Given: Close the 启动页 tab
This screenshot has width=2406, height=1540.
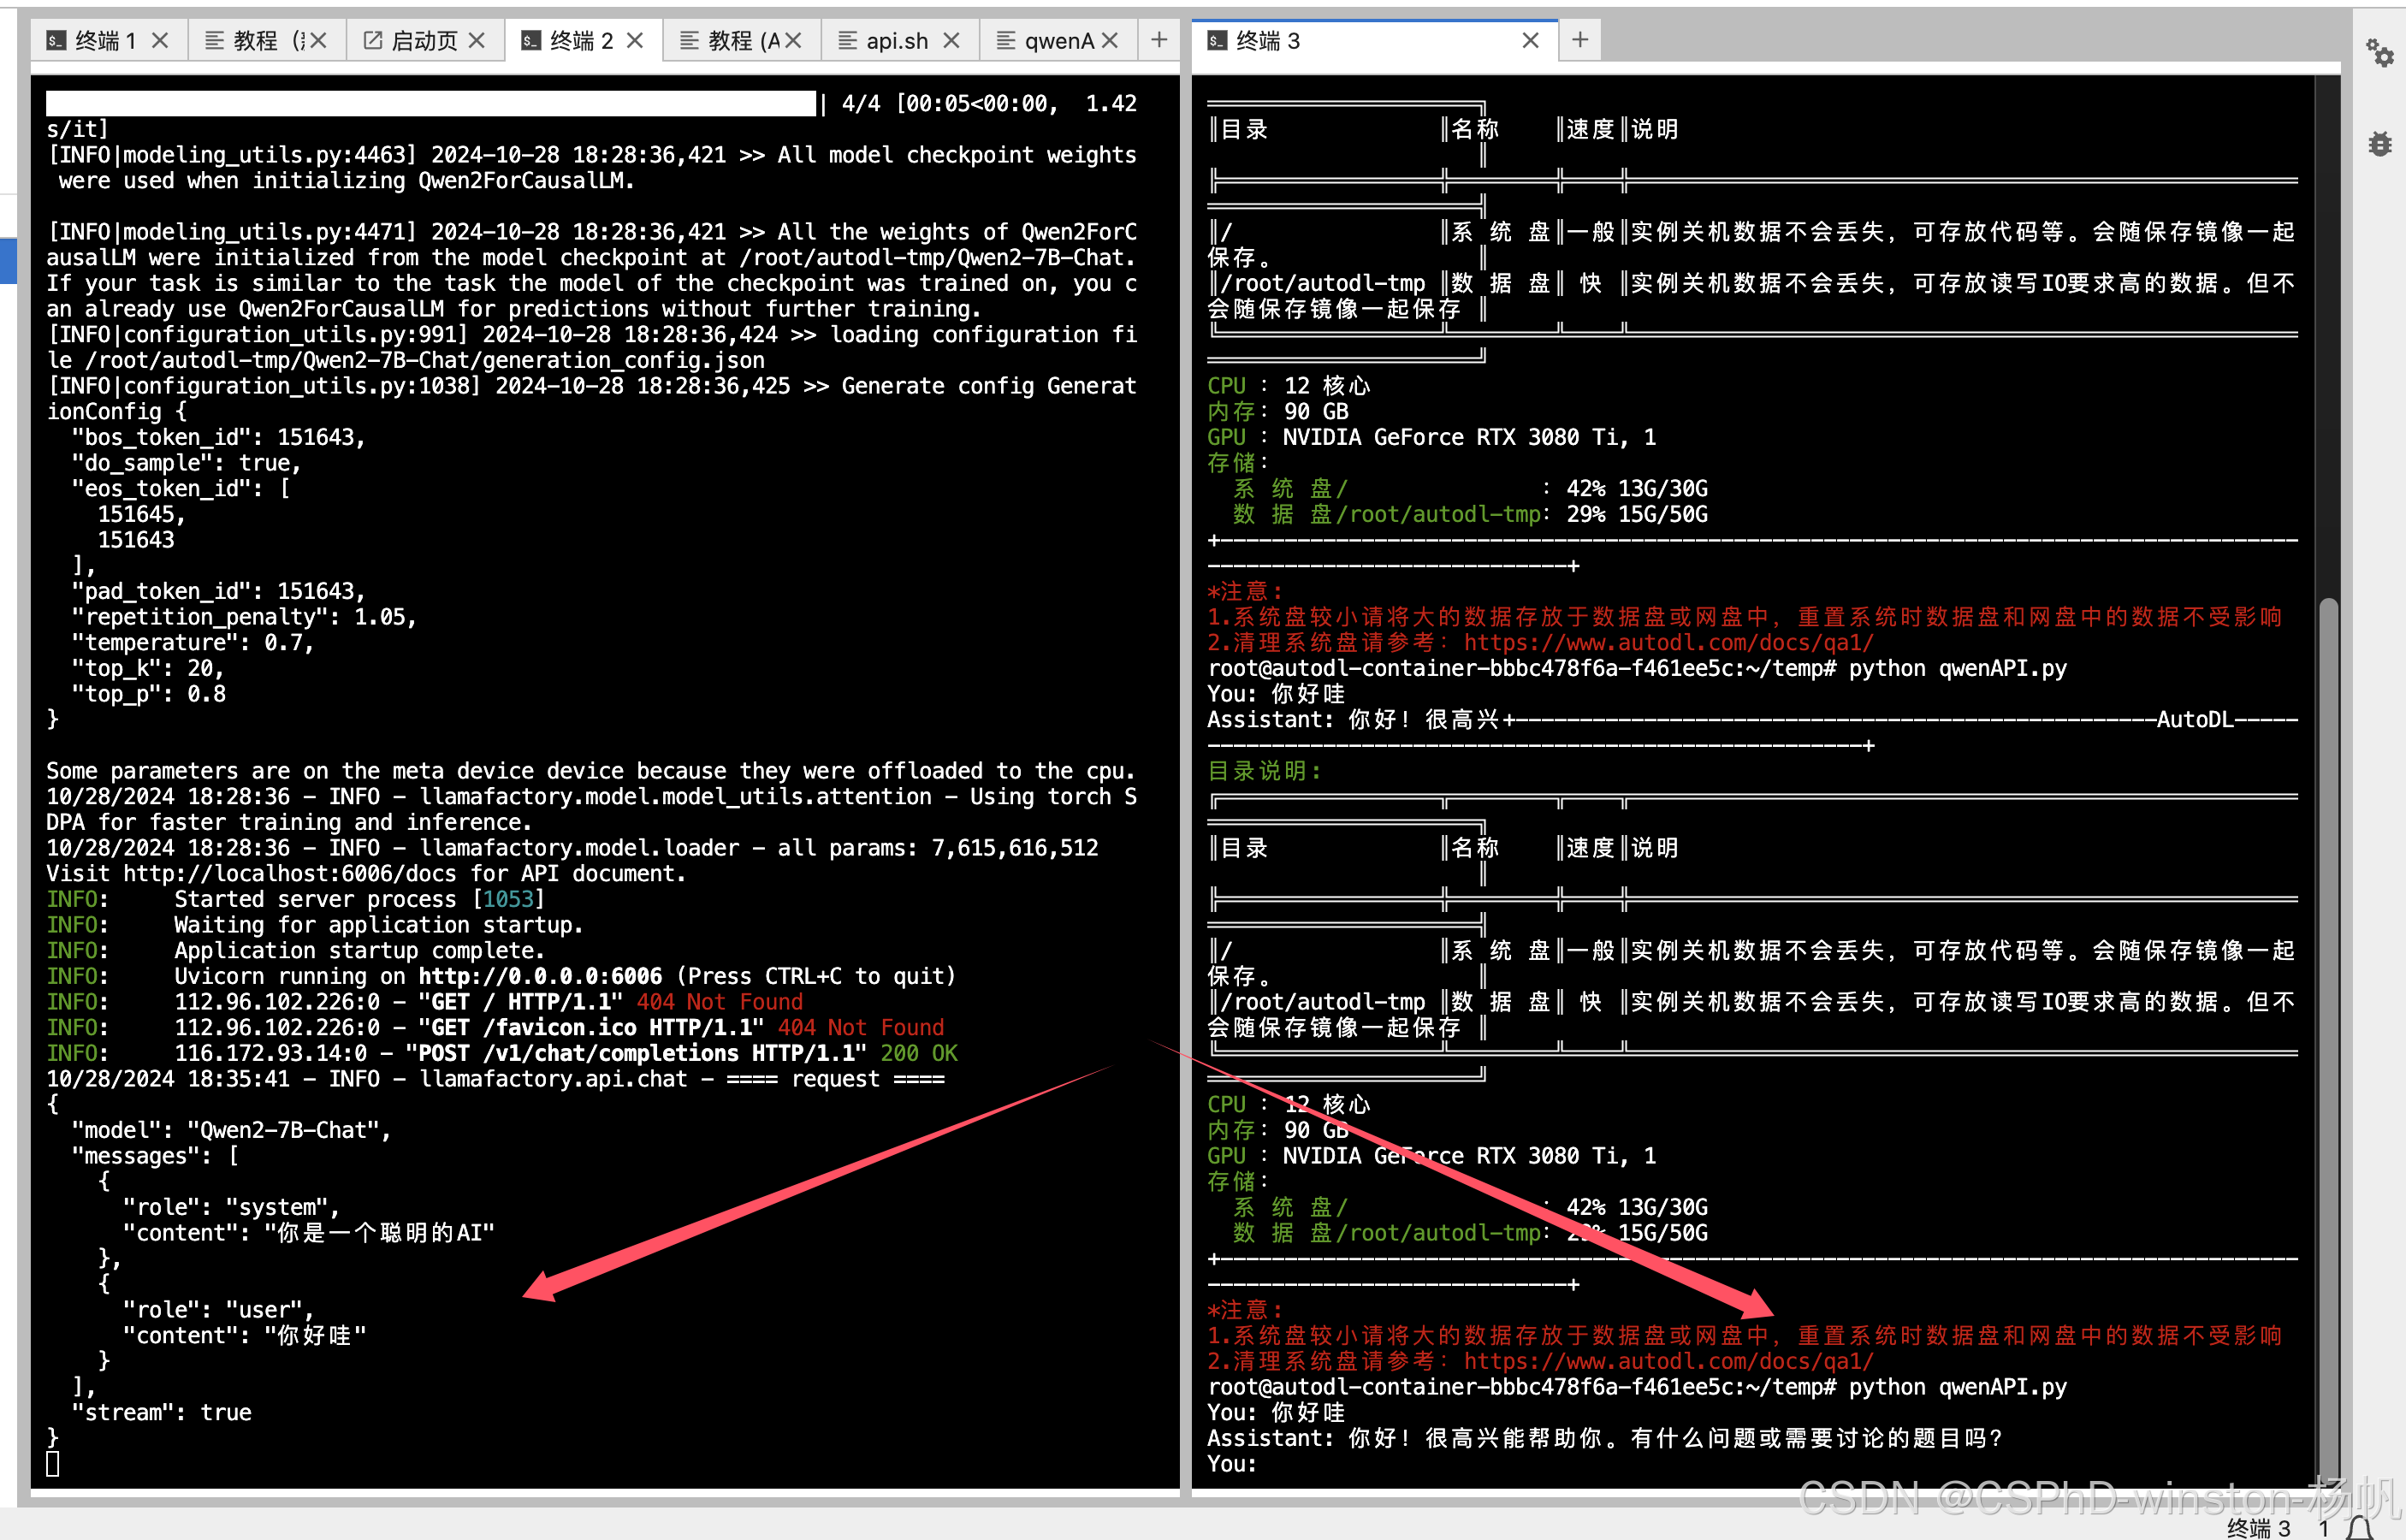Looking at the screenshot, I should click(x=477, y=40).
